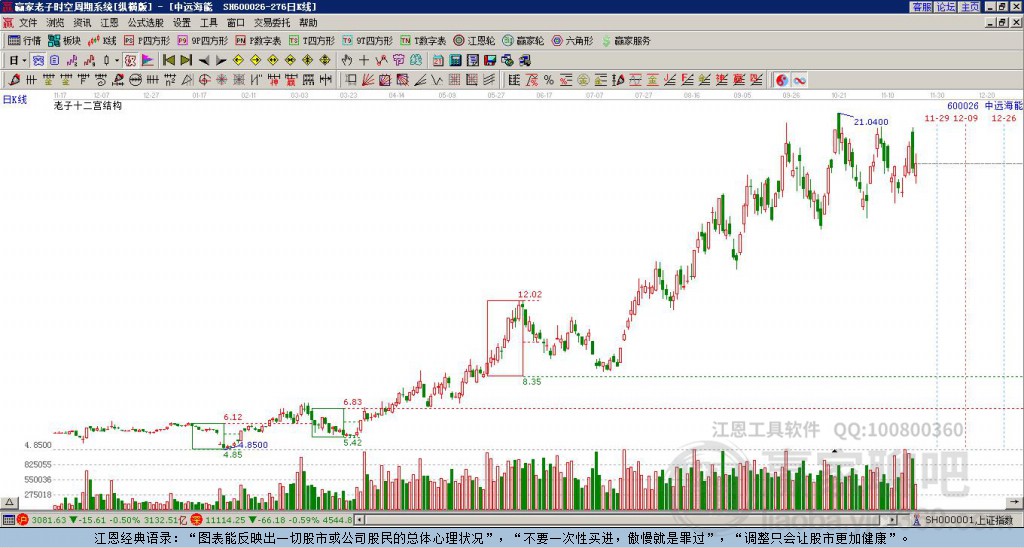Open the 窗口 menu
The width and height of the screenshot is (1024, 548).
click(x=236, y=23)
